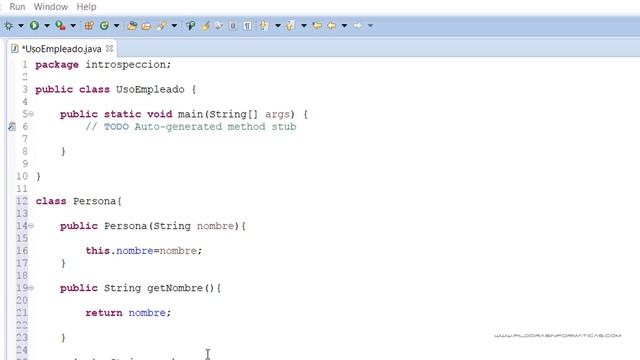Open the External Tools dropdown arrow
Image resolution: width=640 pixels, height=360 pixels.
(x=73, y=26)
